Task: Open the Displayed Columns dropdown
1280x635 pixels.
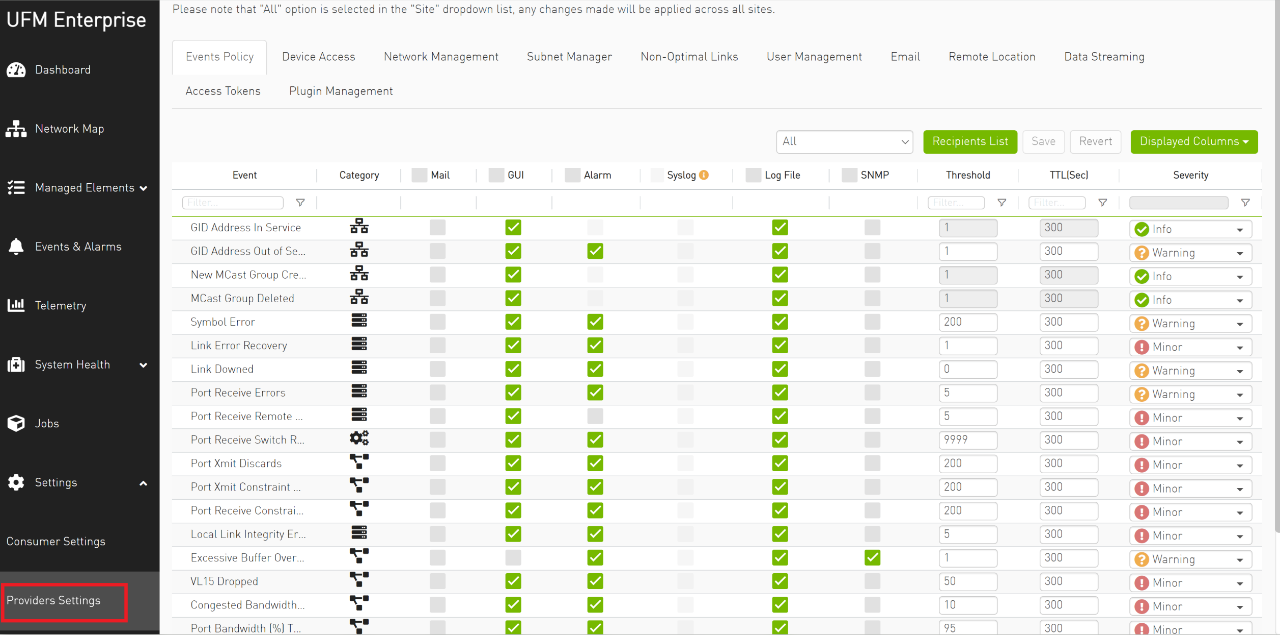Action: tap(1193, 141)
